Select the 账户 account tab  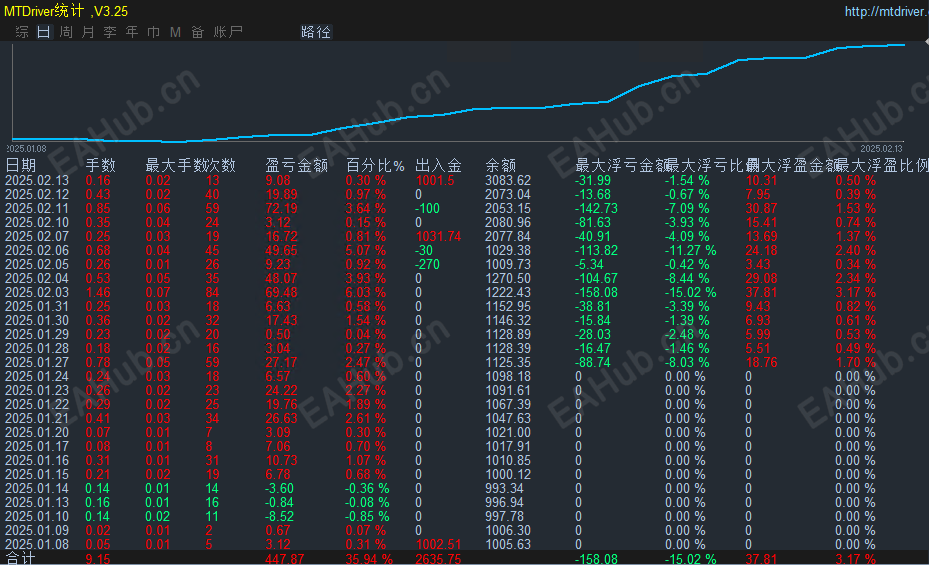(228, 32)
